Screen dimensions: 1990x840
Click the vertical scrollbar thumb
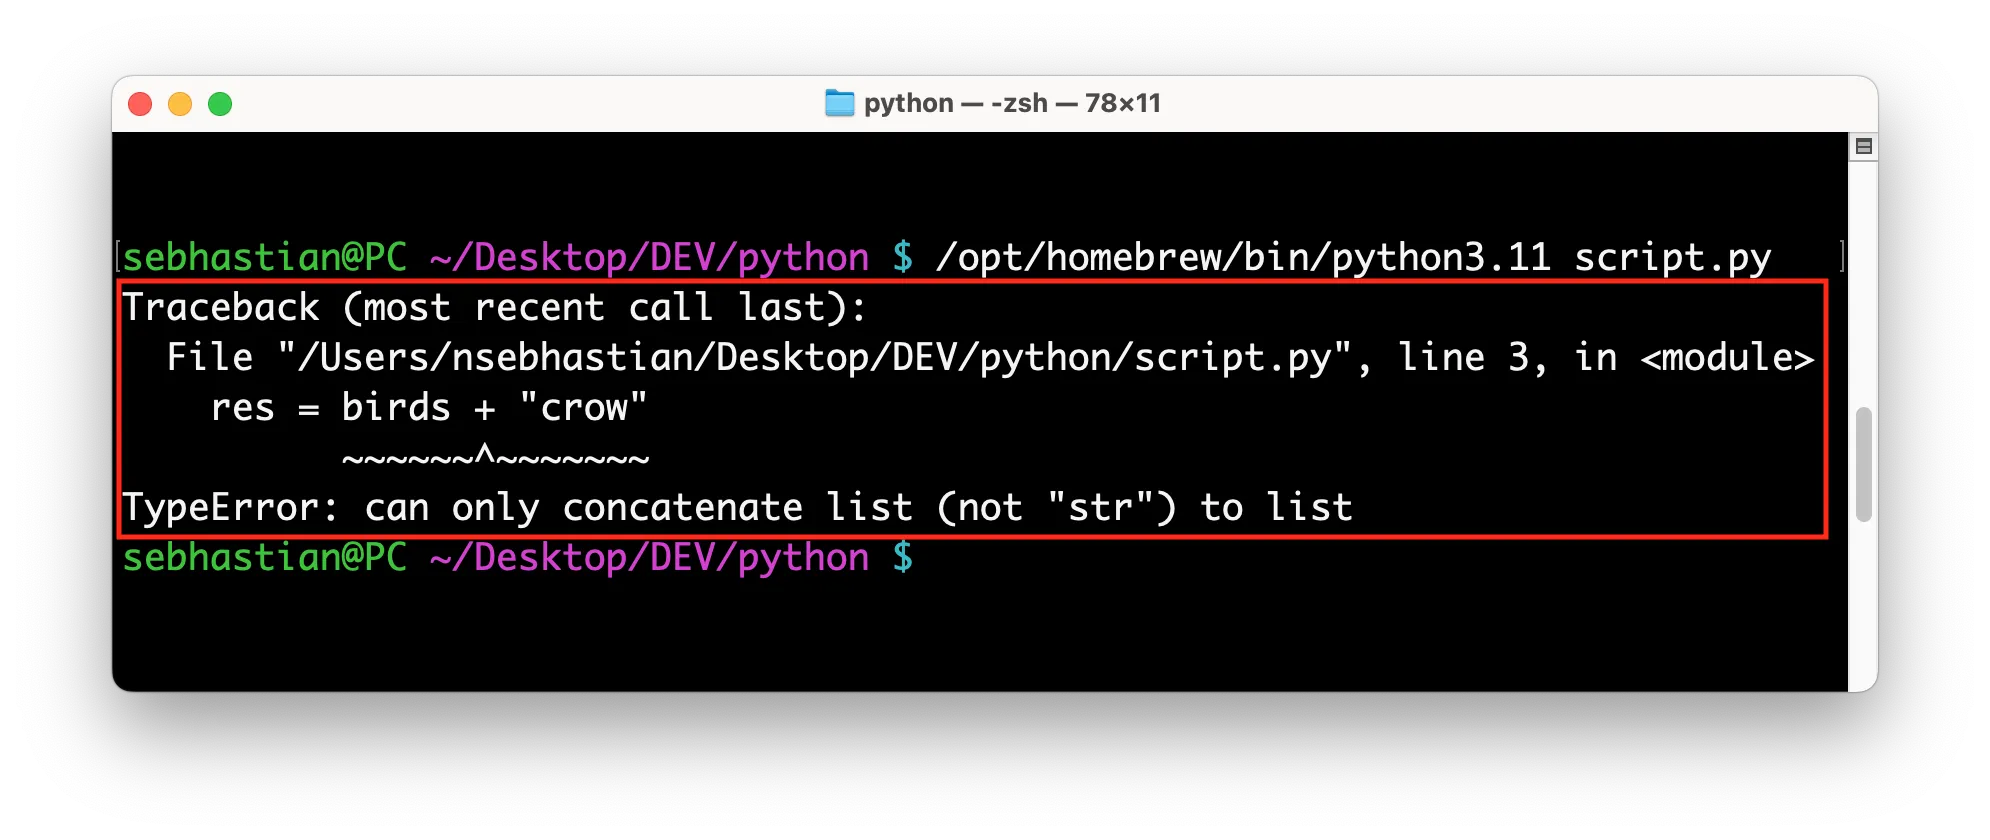(1863, 464)
